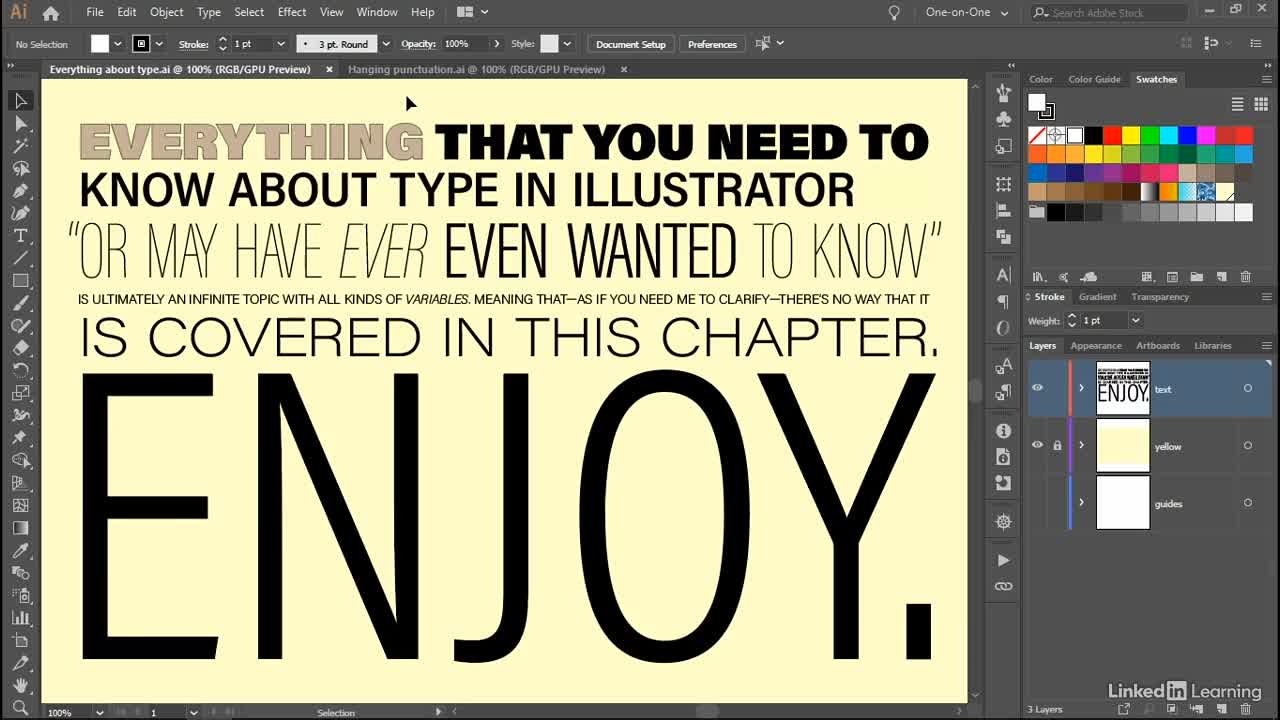
Task: Pick the red swatch in Swatches panel
Action: tap(1112, 135)
